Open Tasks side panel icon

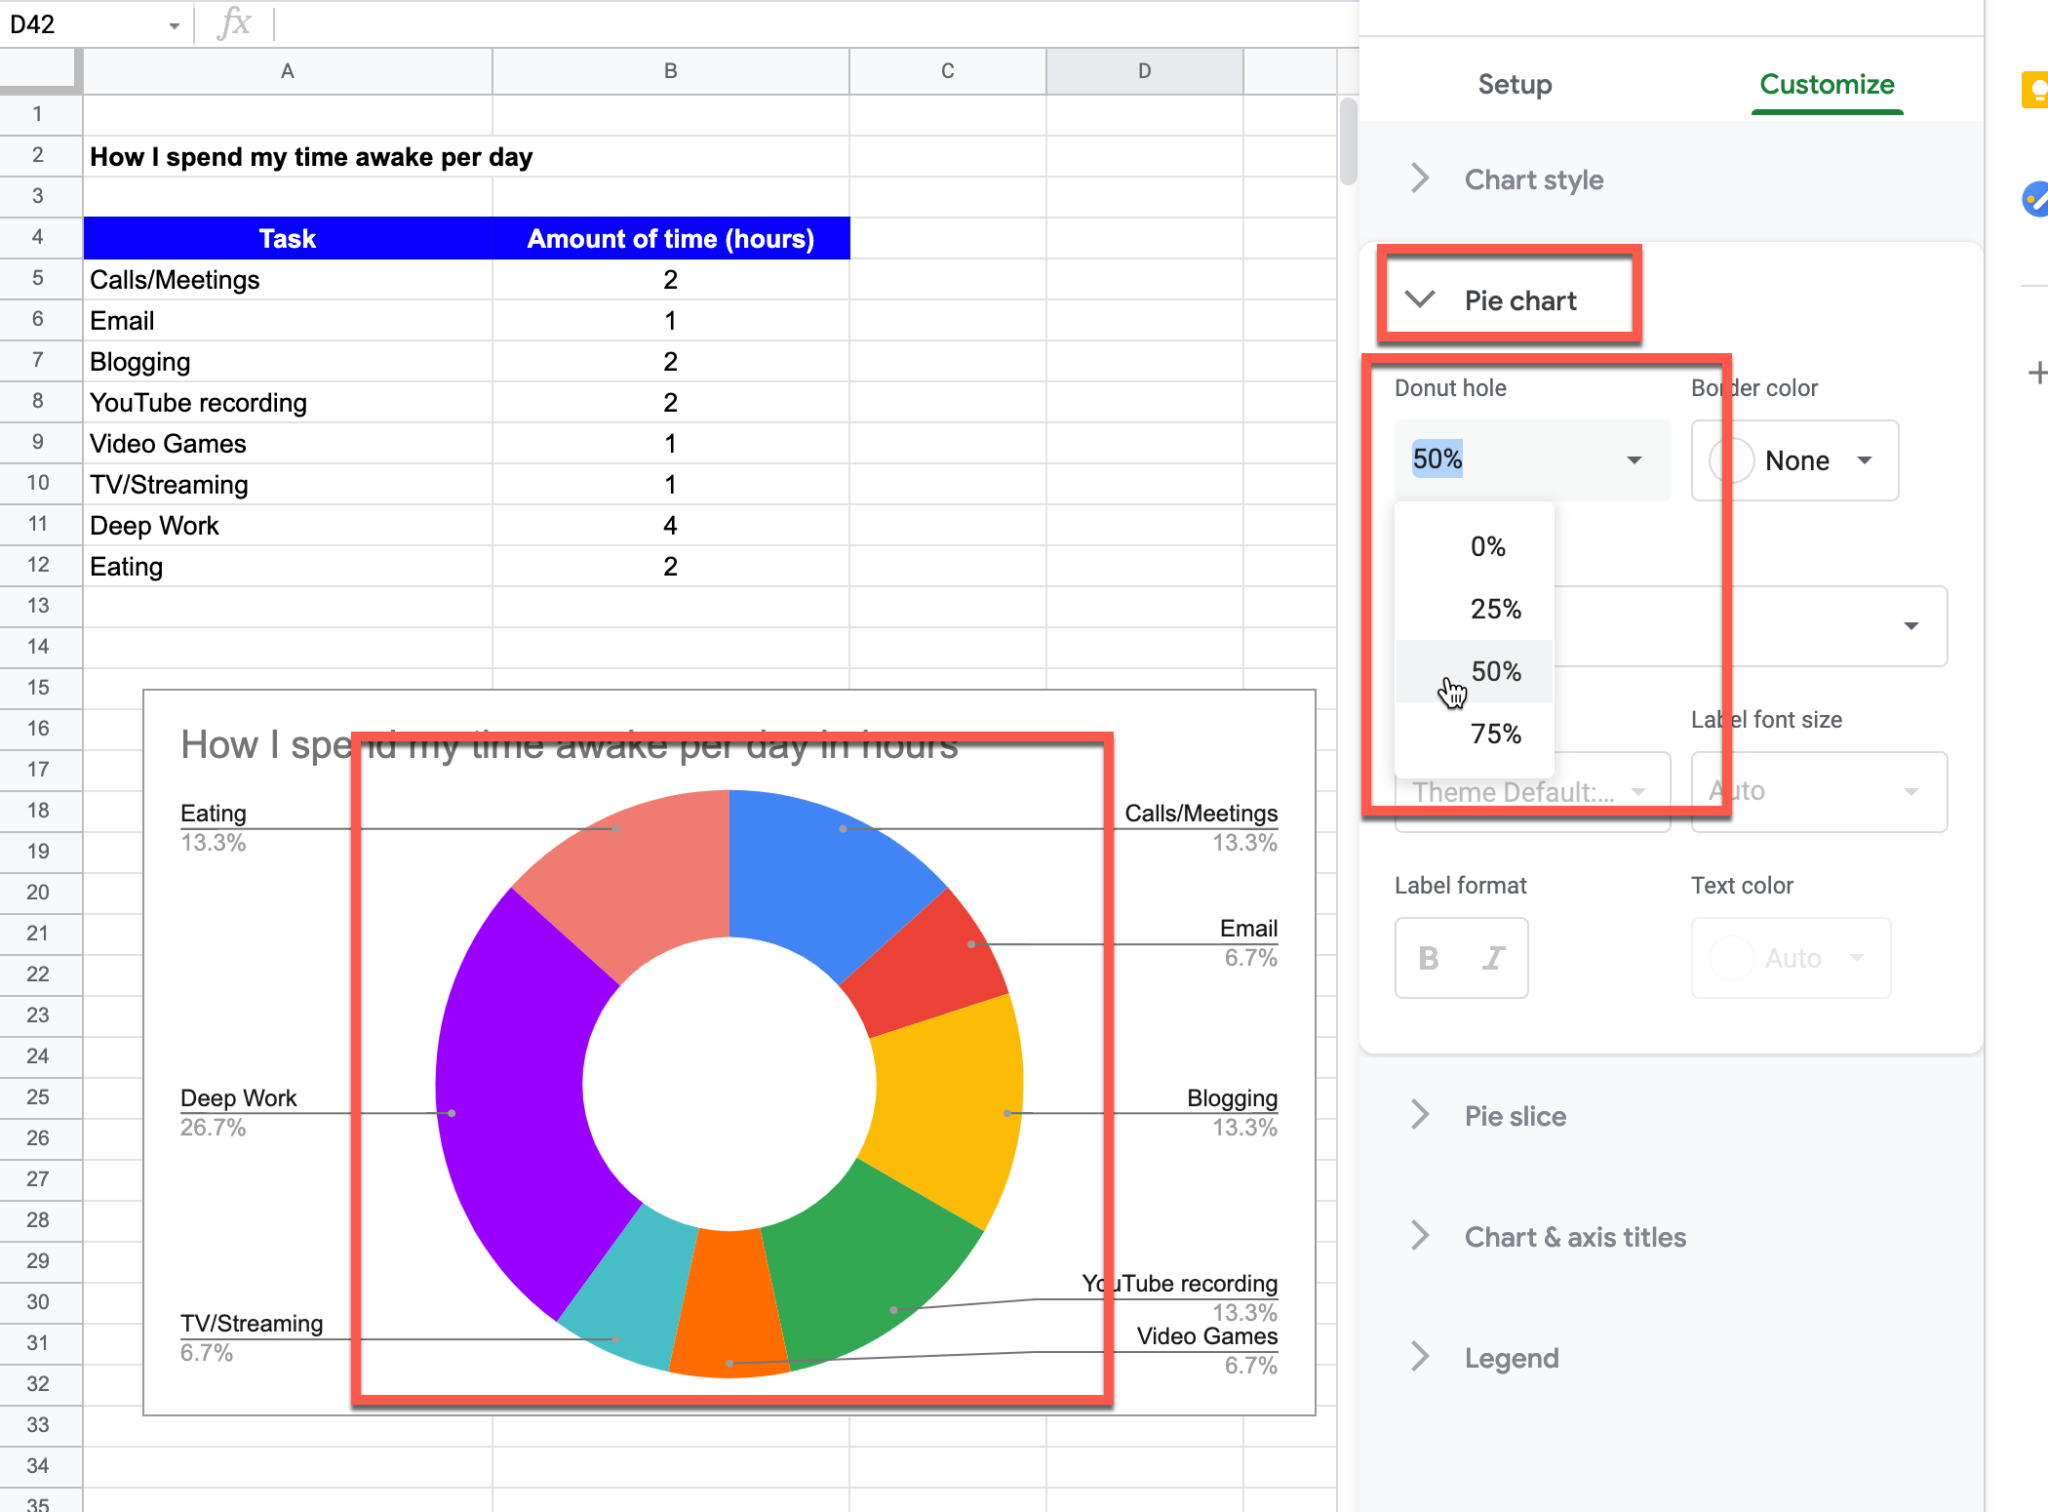point(2036,199)
